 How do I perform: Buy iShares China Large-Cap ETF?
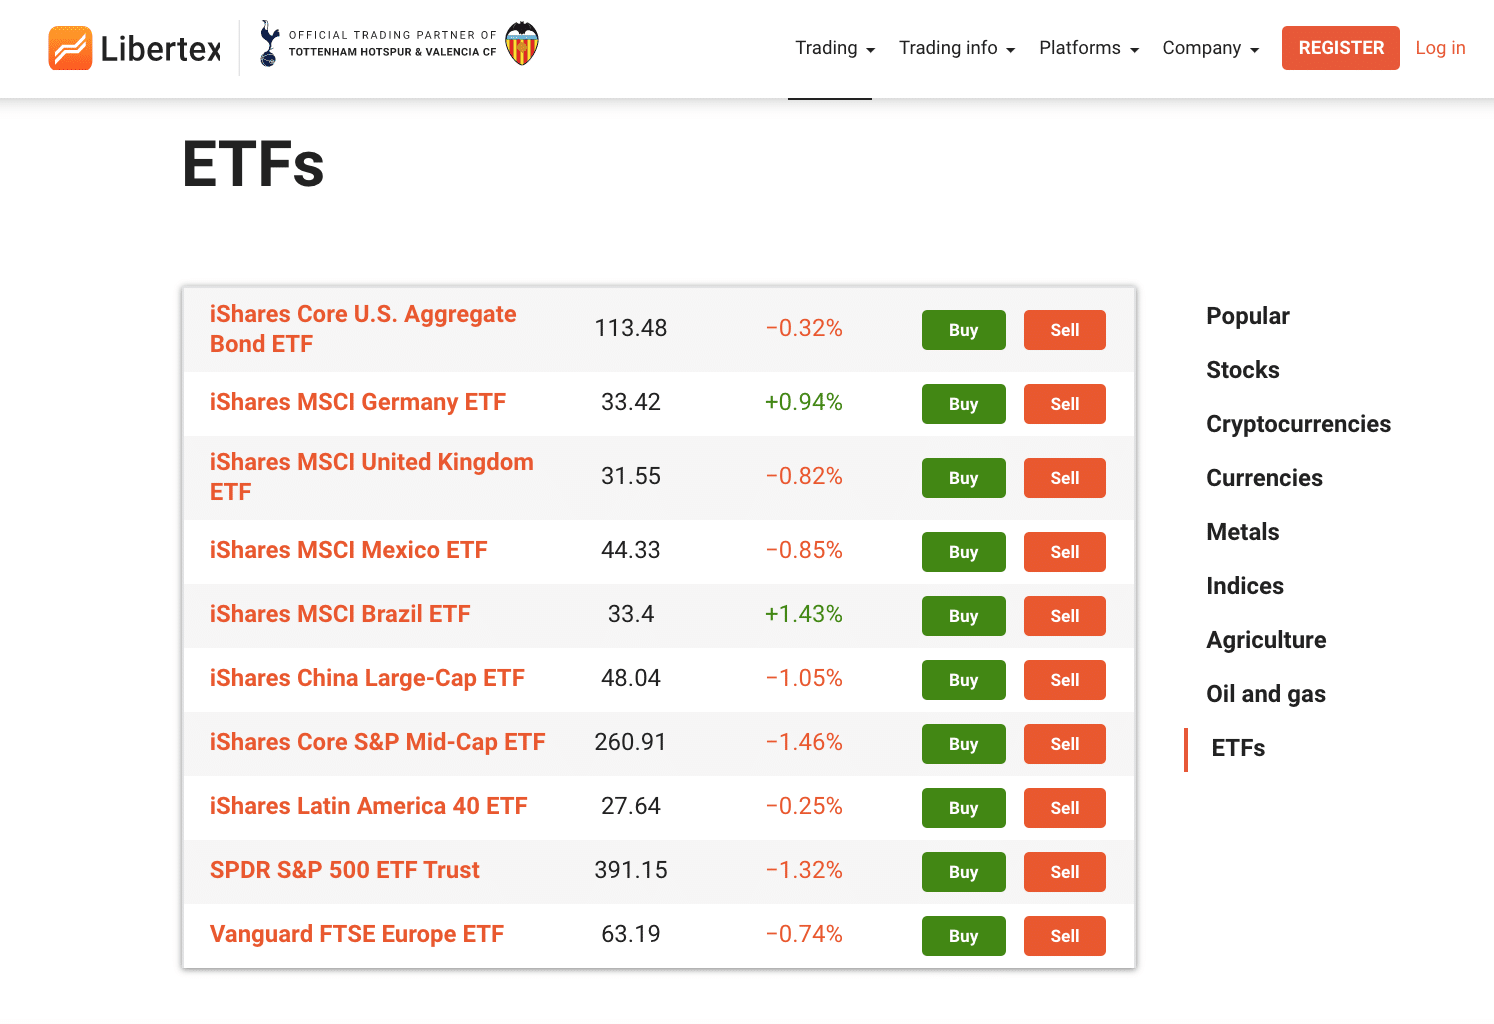coord(963,680)
